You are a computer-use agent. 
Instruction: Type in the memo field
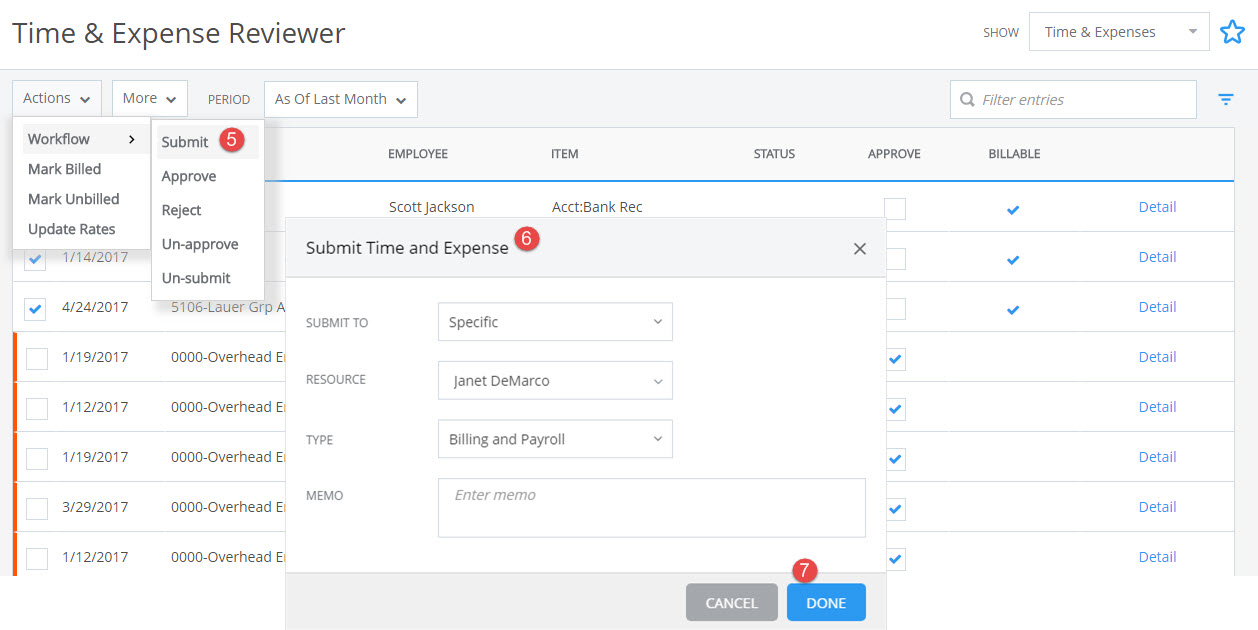click(651, 508)
